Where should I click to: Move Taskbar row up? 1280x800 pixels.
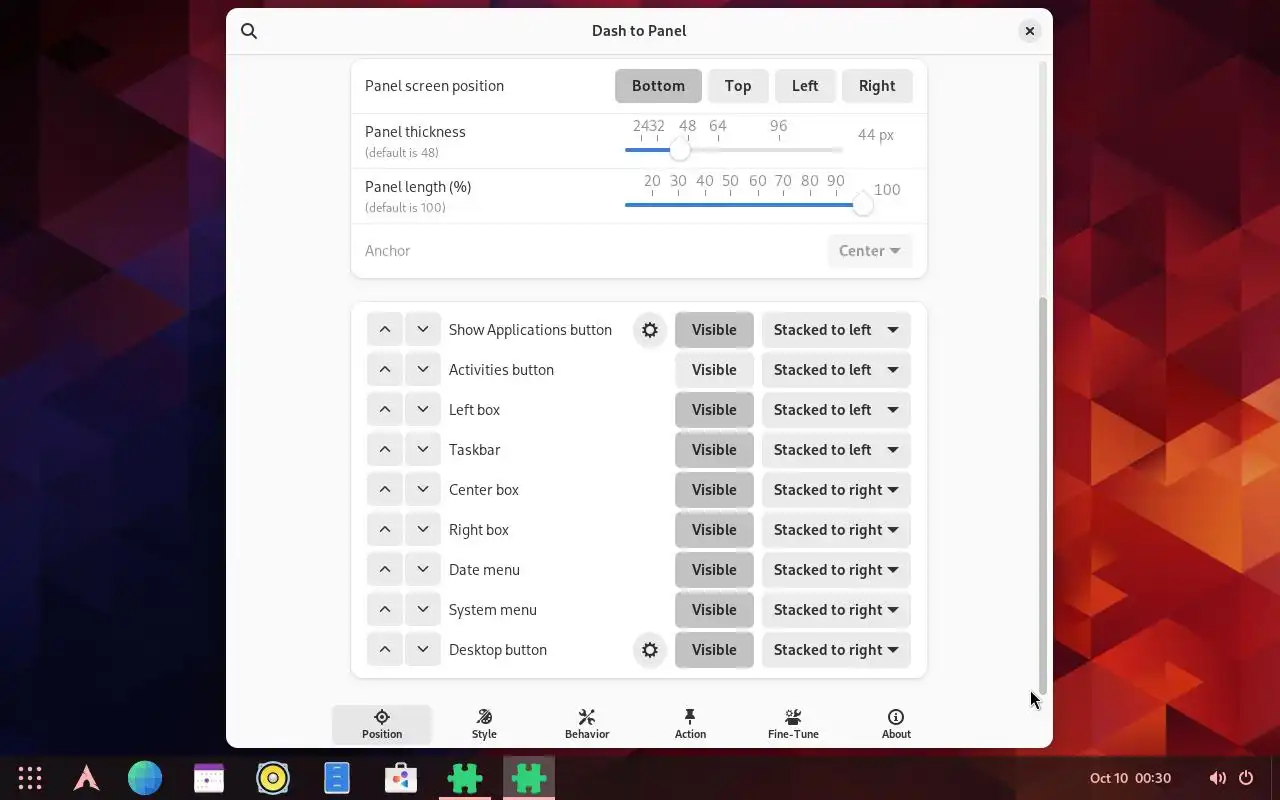[x=385, y=450]
